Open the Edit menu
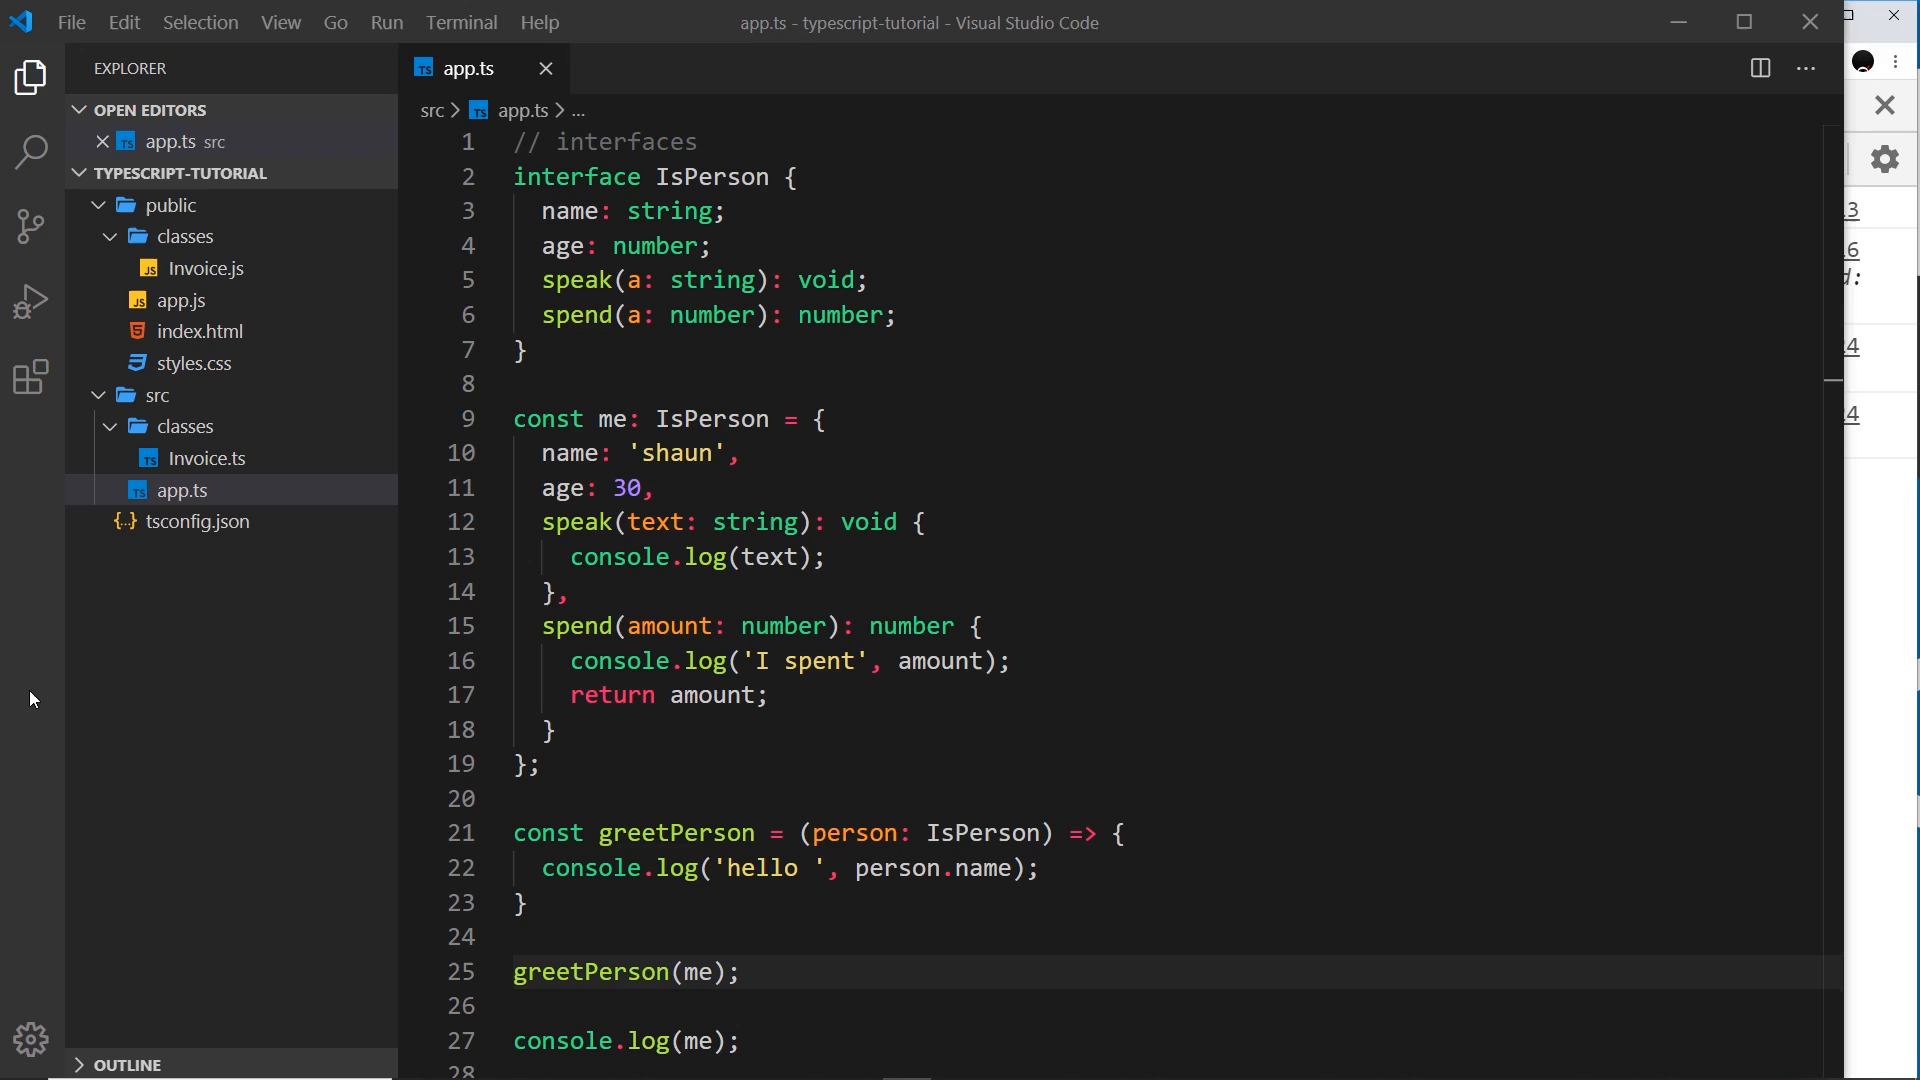Image resolution: width=1920 pixels, height=1080 pixels. 124,22
